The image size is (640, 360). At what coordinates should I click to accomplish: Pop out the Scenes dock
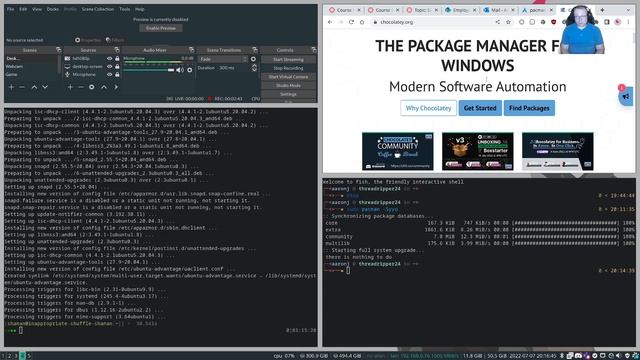click(x=58, y=50)
